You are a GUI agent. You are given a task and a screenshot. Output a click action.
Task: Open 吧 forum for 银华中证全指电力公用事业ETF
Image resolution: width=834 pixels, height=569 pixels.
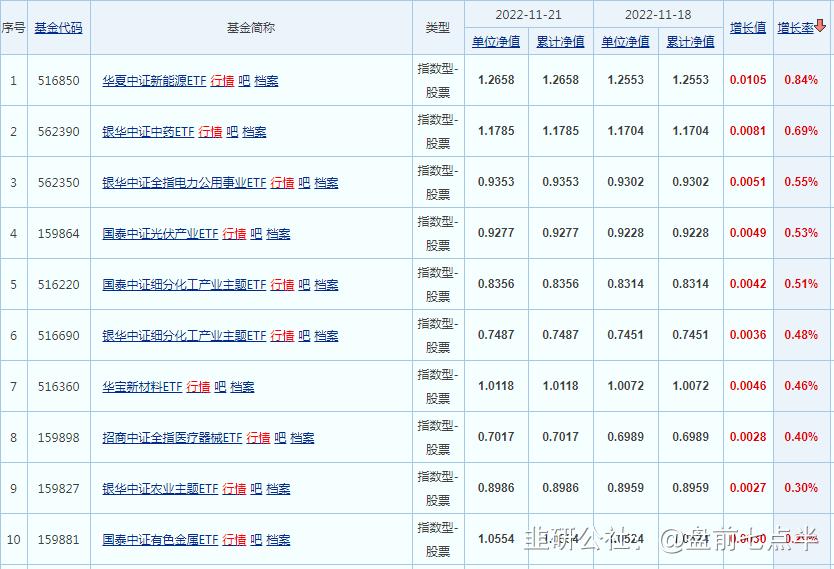point(304,183)
